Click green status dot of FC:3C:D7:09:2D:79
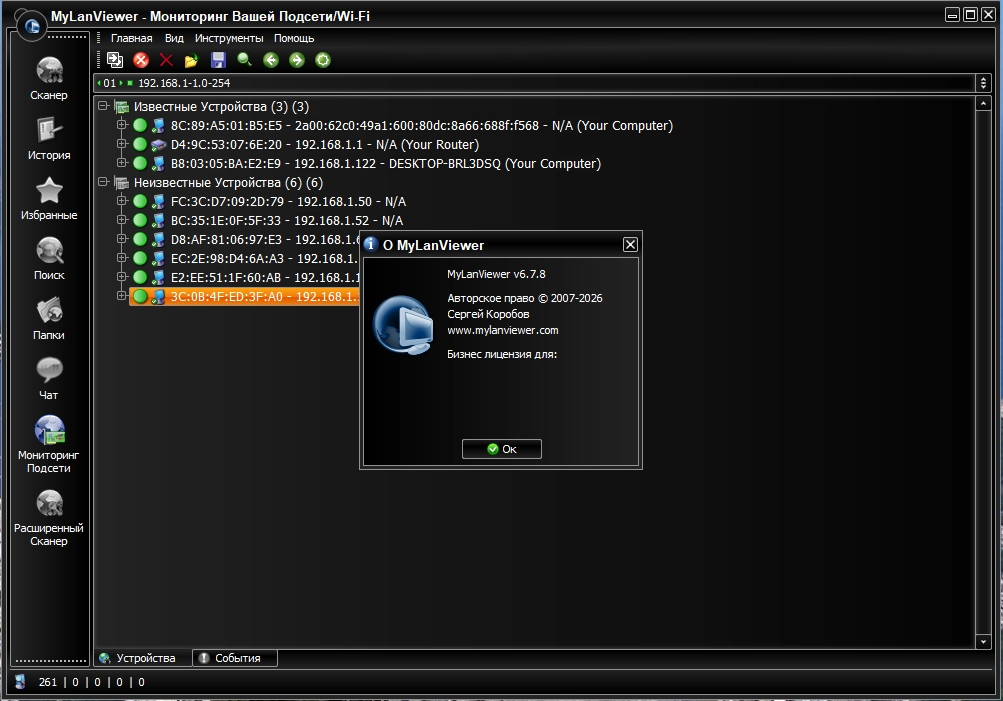 pyautogui.click(x=139, y=201)
